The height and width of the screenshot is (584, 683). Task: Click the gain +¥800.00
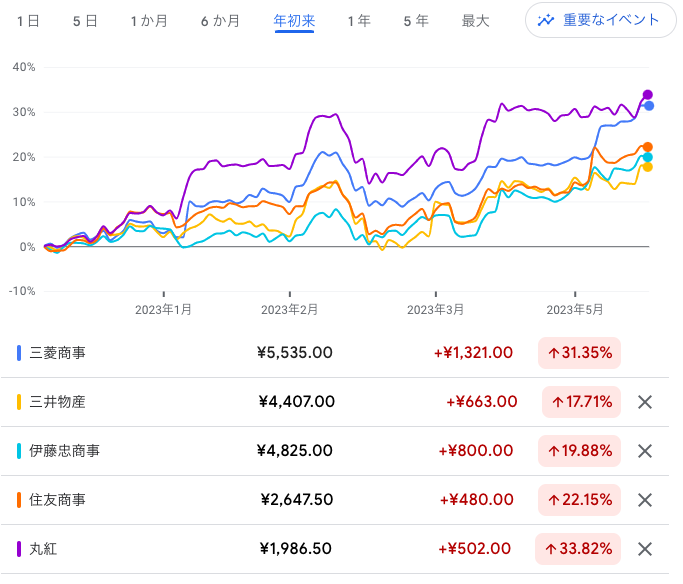pyautogui.click(x=476, y=451)
